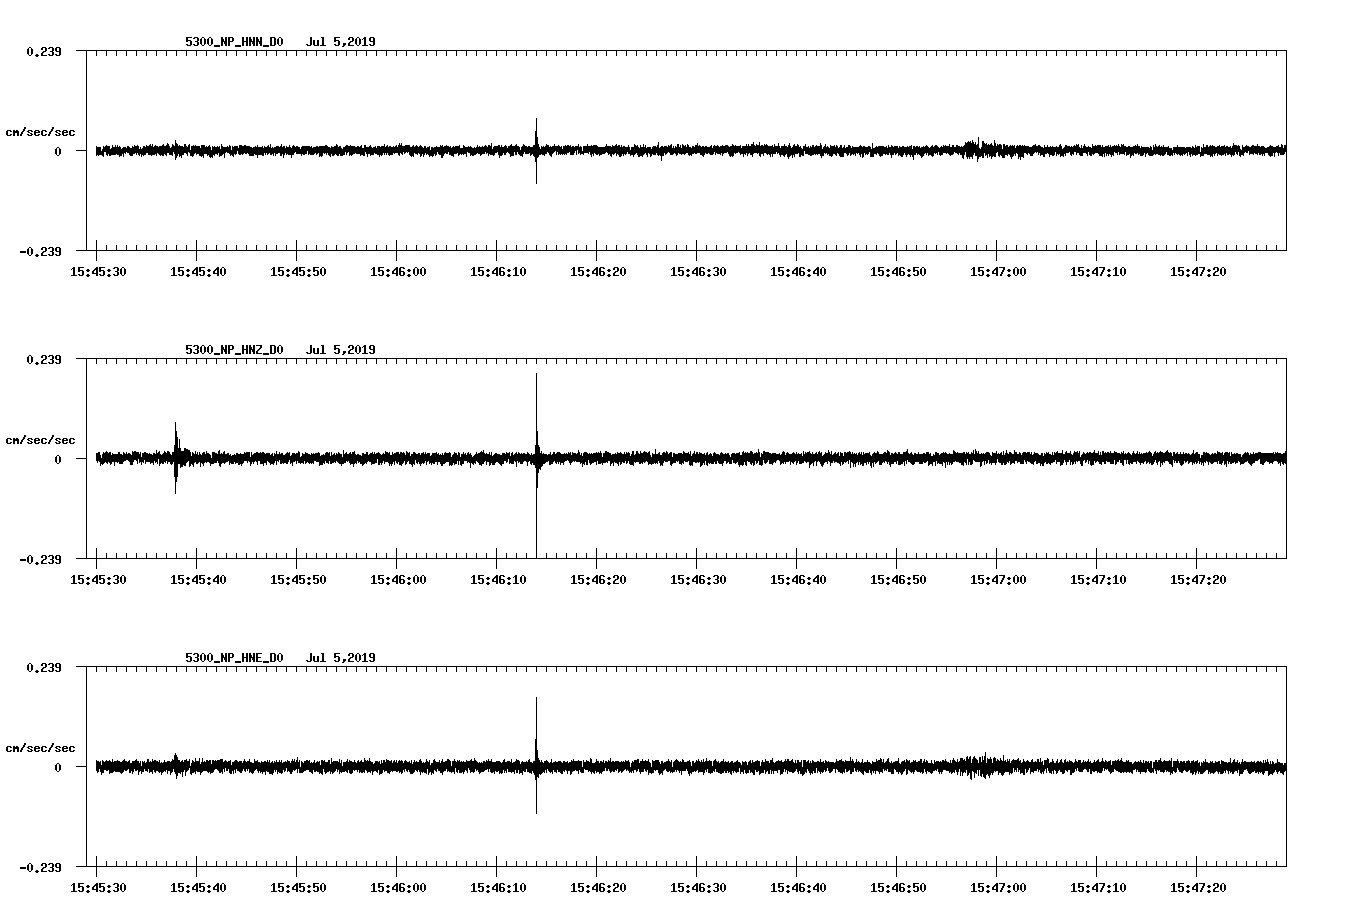The width and height of the screenshot is (1358, 924).
Task: Click the 15:47:20 time label under HNN plot
Action: (1198, 271)
